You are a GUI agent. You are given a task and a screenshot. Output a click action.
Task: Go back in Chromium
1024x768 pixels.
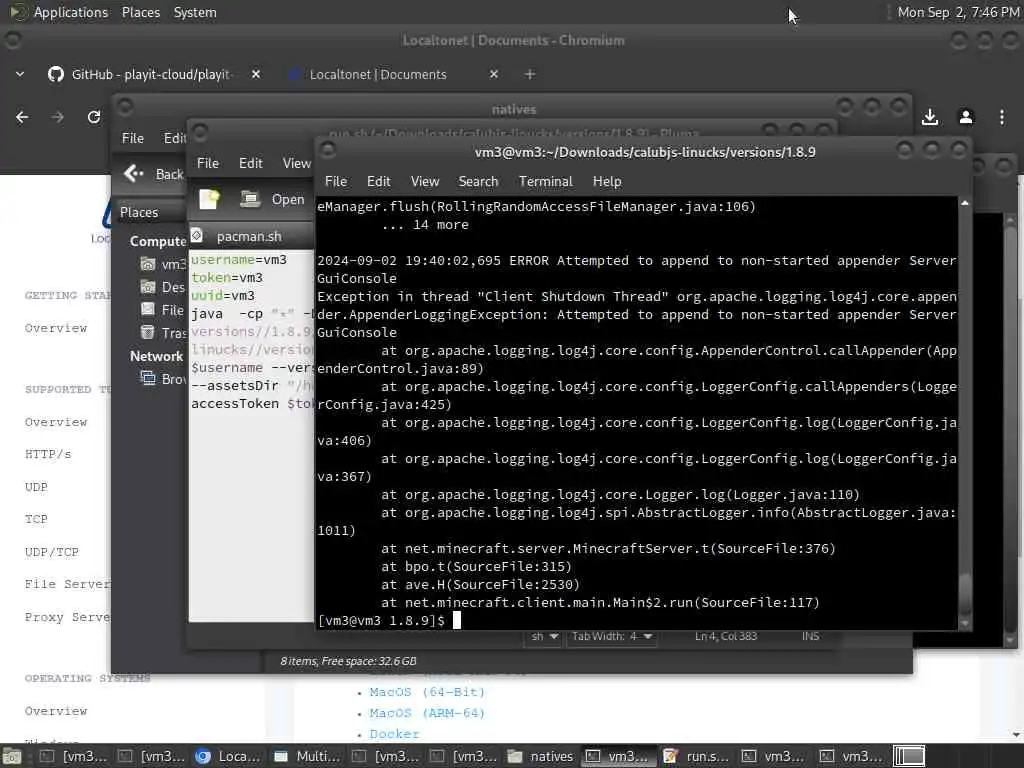[22, 117]
